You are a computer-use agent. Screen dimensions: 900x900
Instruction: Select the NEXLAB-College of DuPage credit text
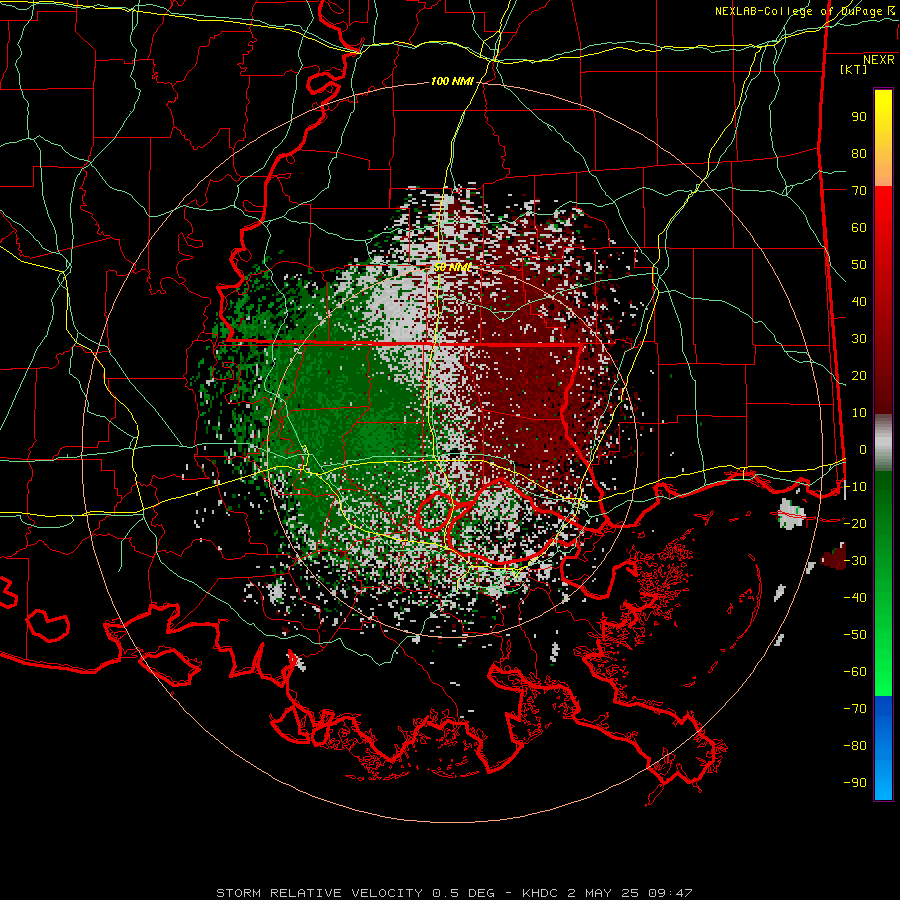tap(804, 11)
